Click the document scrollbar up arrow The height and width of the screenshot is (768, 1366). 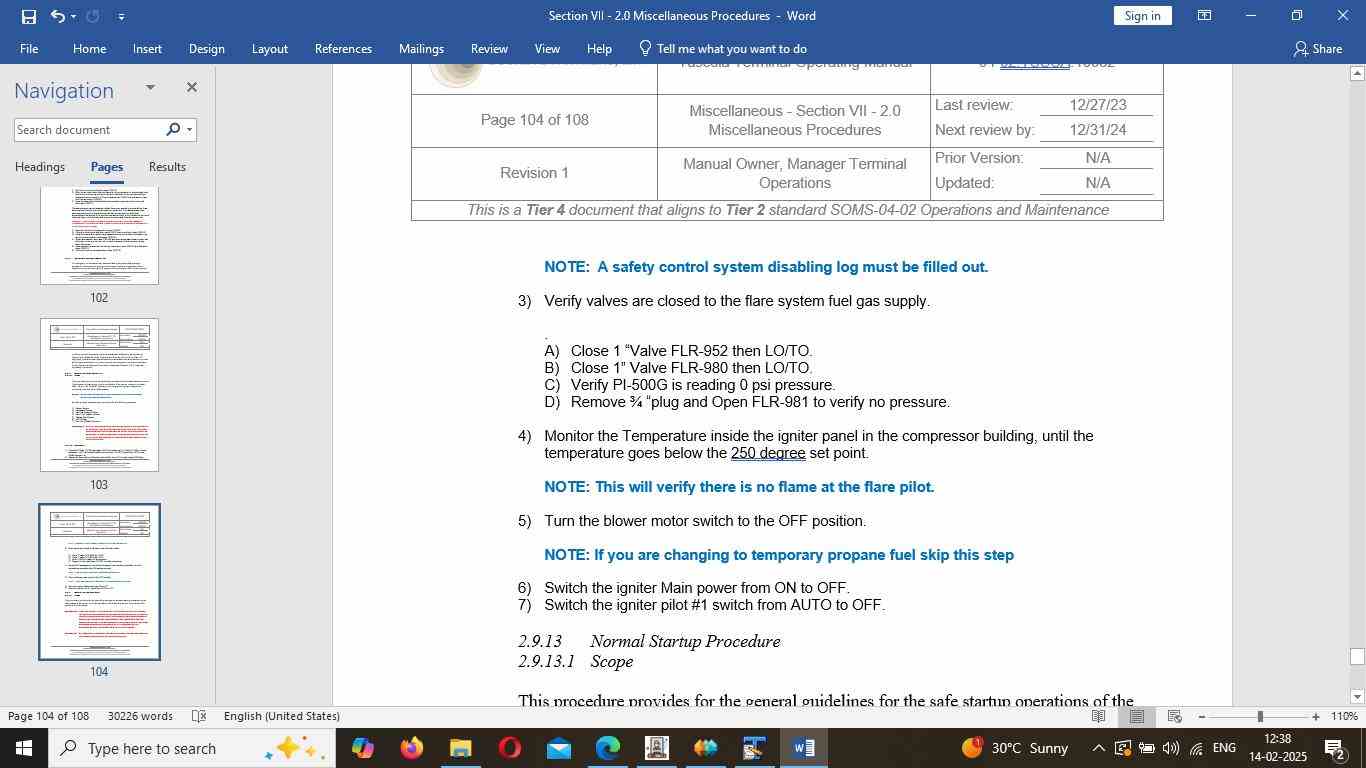click(x=1357, y=73)
